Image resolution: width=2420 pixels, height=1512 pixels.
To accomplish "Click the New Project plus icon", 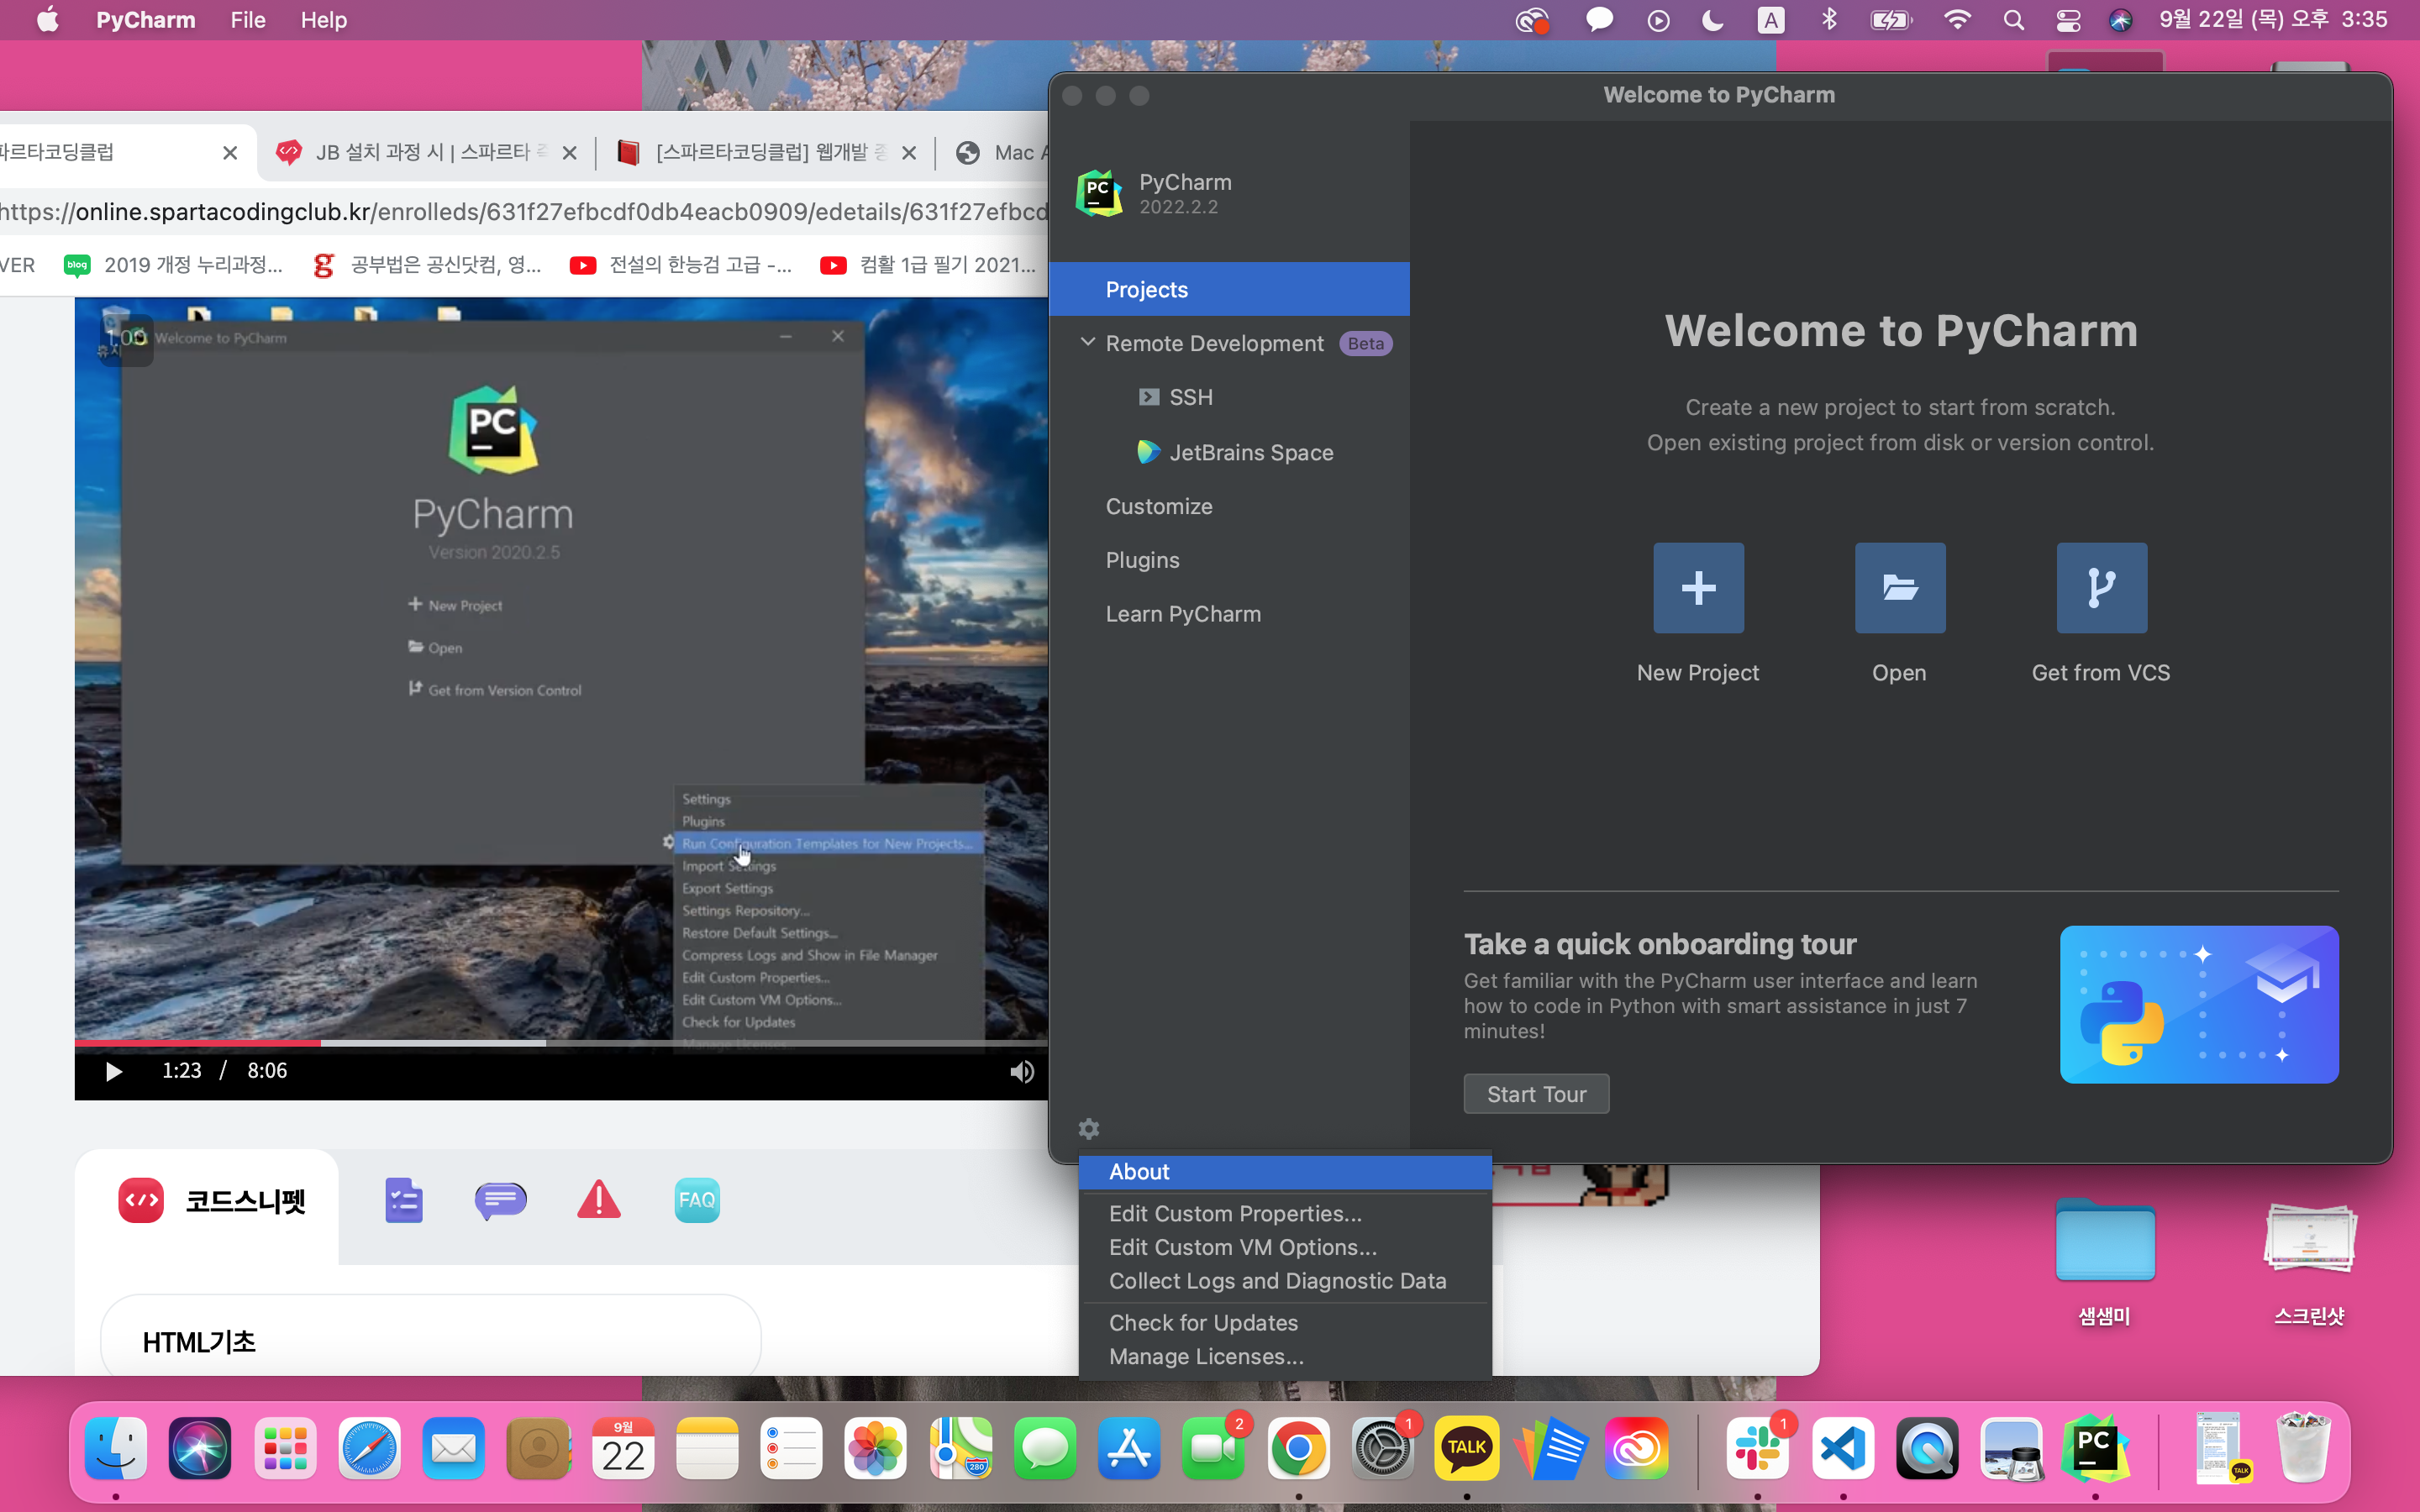I will click(x=1698, y=588).
